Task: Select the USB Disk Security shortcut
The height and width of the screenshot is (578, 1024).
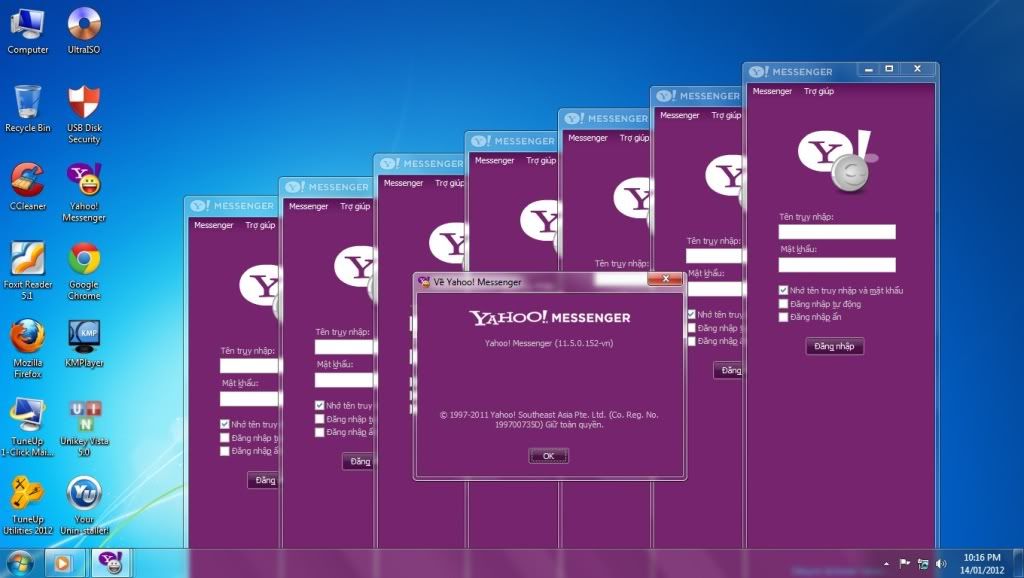Action: click(x=84, y=115)
